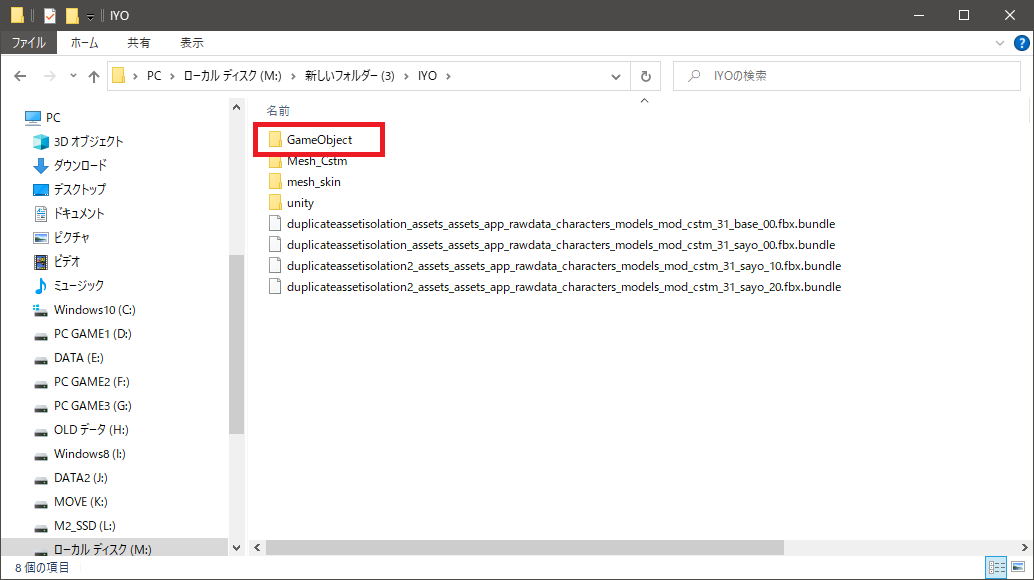Switch to large icons view layout
This screenshot has height=580, width=1034.
click(1018, 567)
